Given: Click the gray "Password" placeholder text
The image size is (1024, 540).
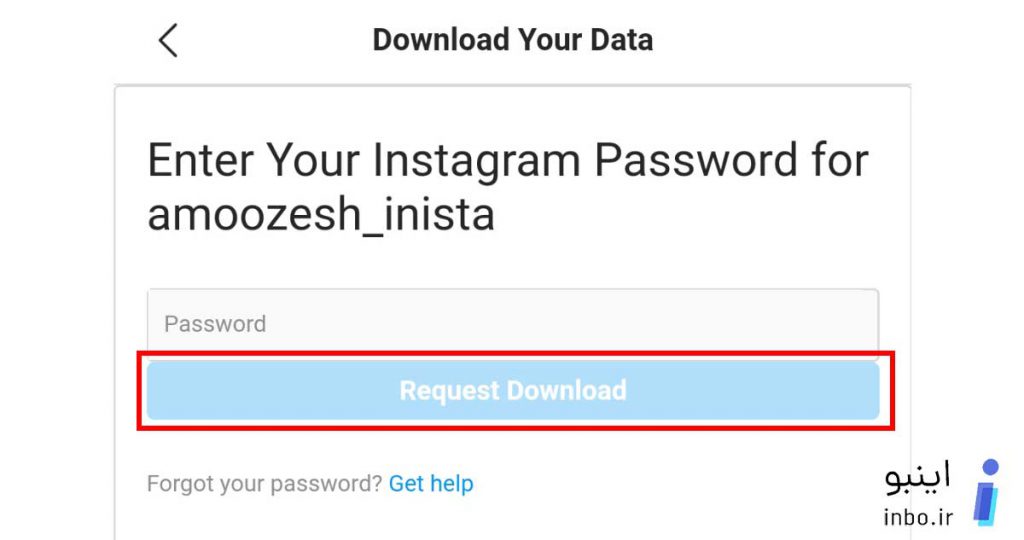Looking at the screenshot, I should tap(215, 324).
